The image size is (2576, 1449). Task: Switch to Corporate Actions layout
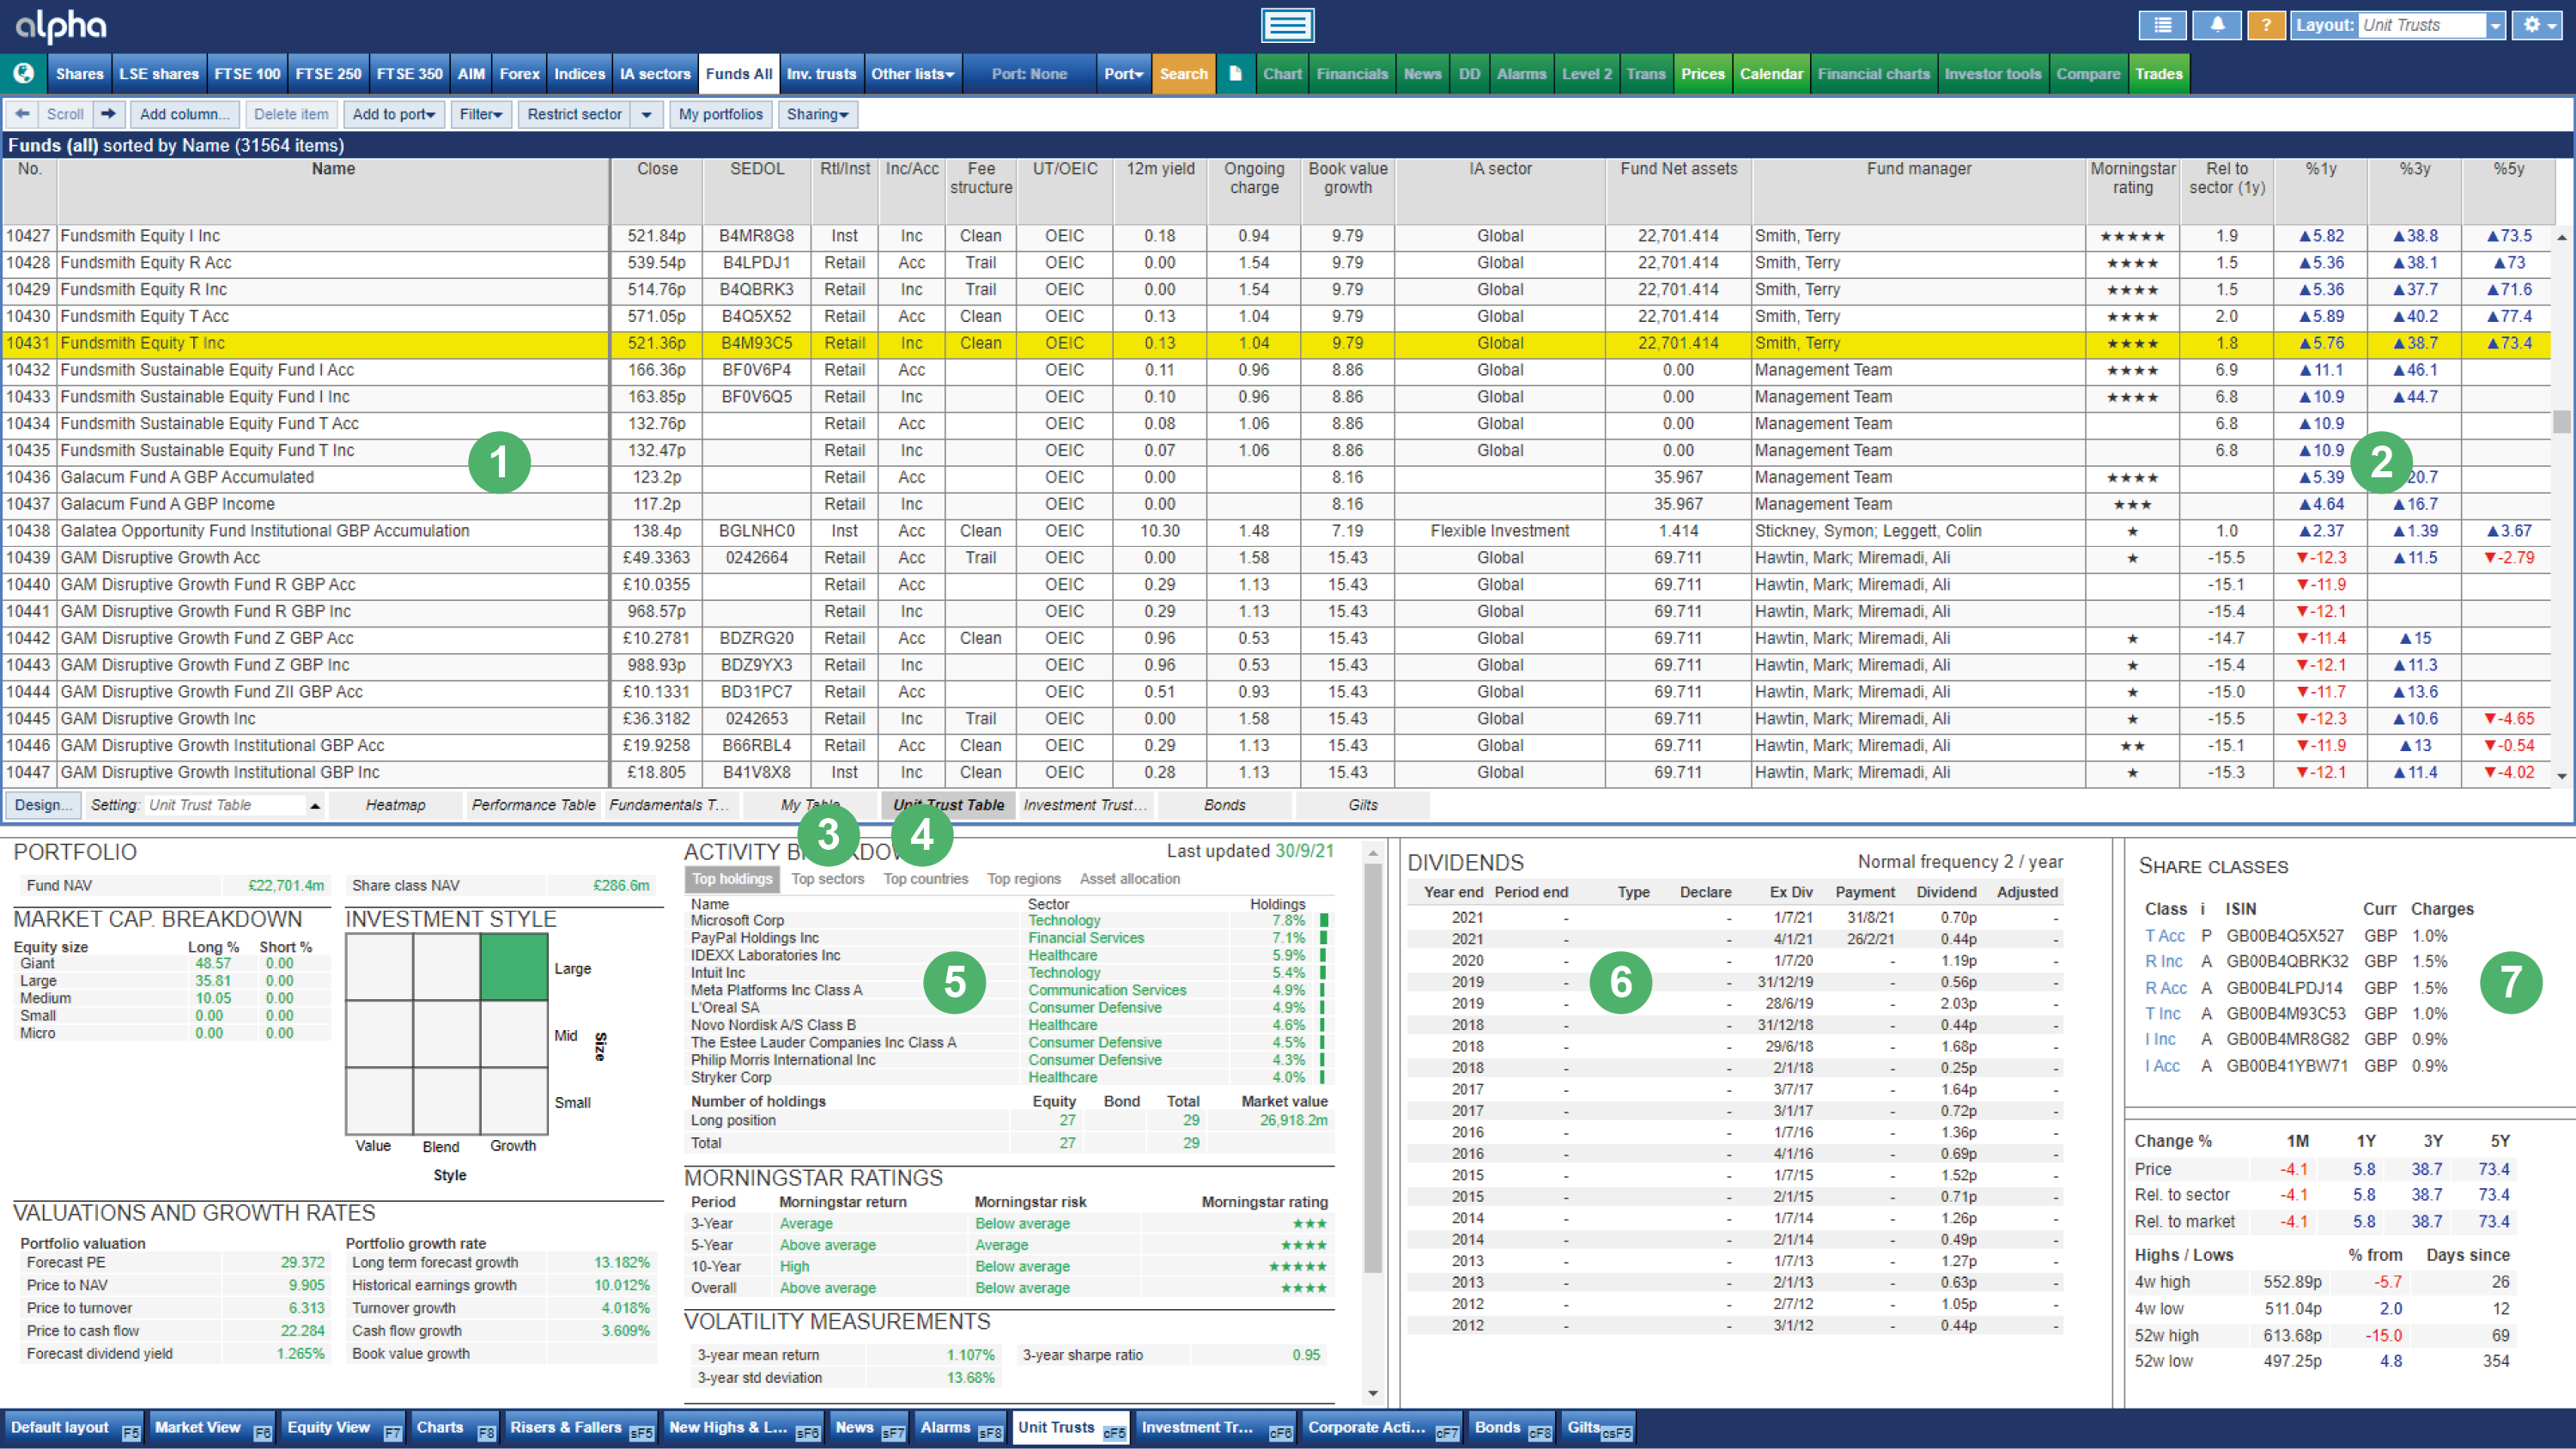coord(1382,1428)
